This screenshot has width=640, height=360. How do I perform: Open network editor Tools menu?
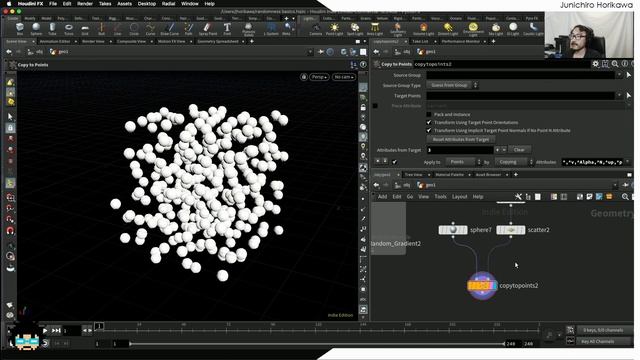pyautogui.click(x=440, y=197)
